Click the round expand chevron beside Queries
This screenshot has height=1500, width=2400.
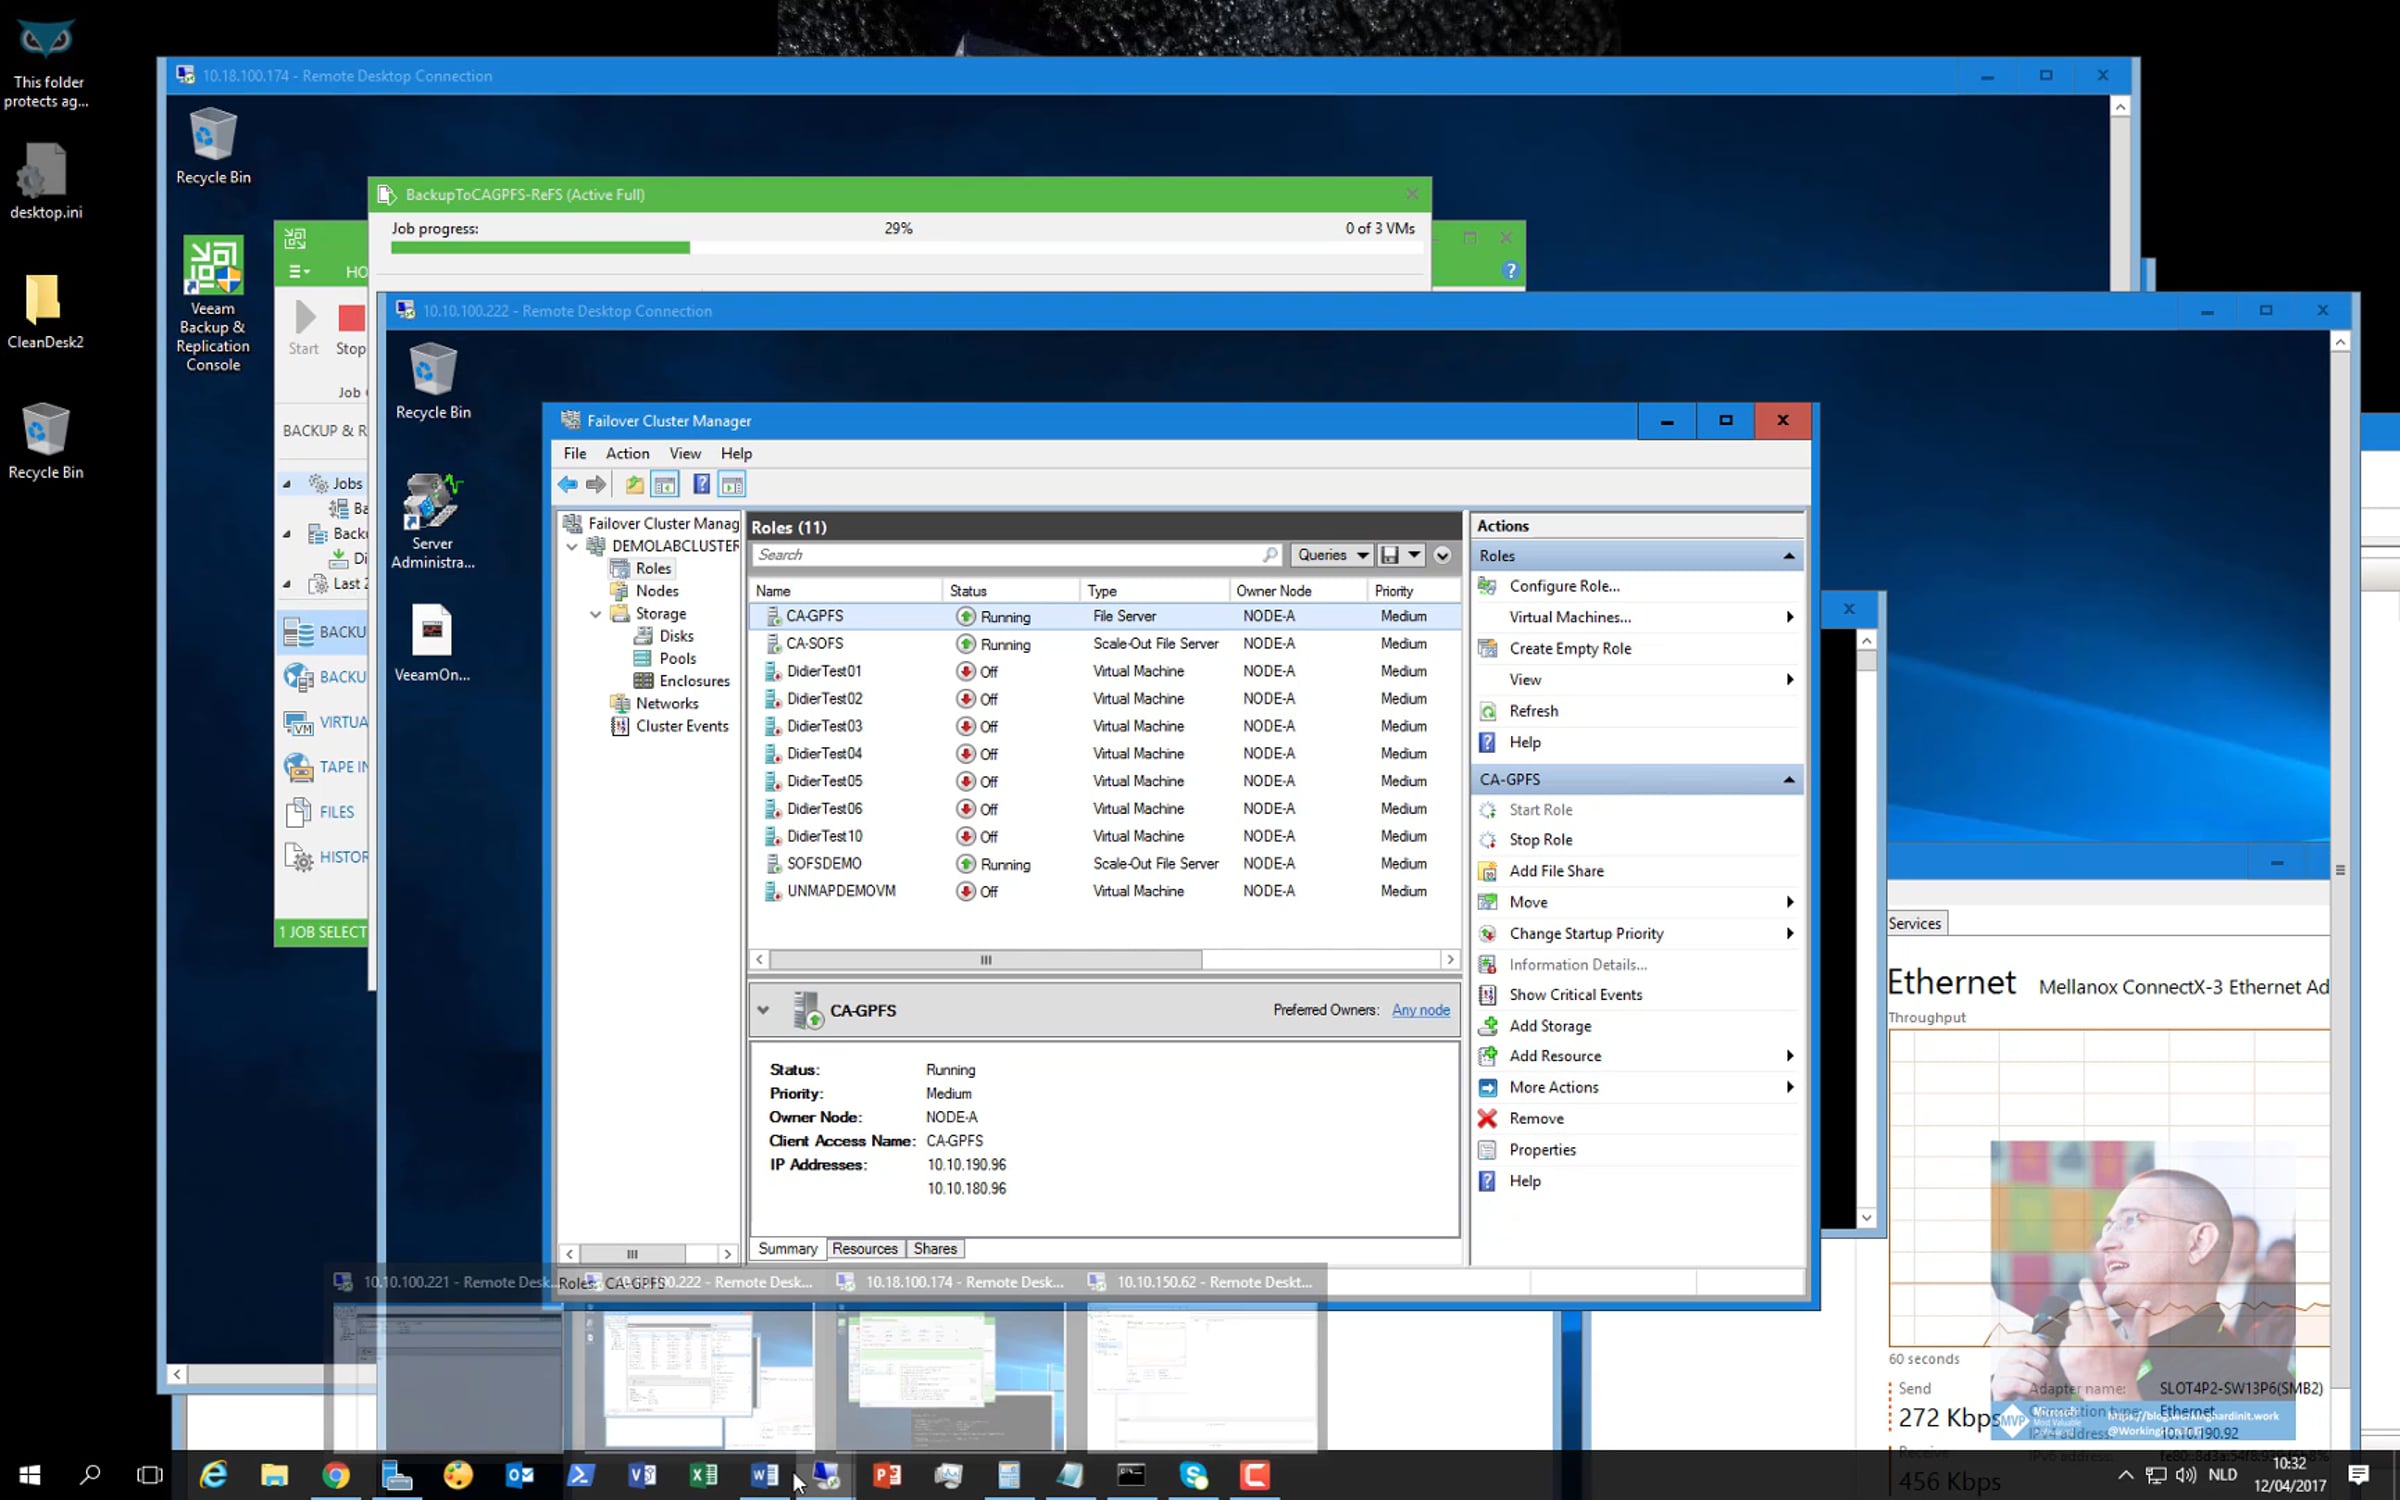1442,555
